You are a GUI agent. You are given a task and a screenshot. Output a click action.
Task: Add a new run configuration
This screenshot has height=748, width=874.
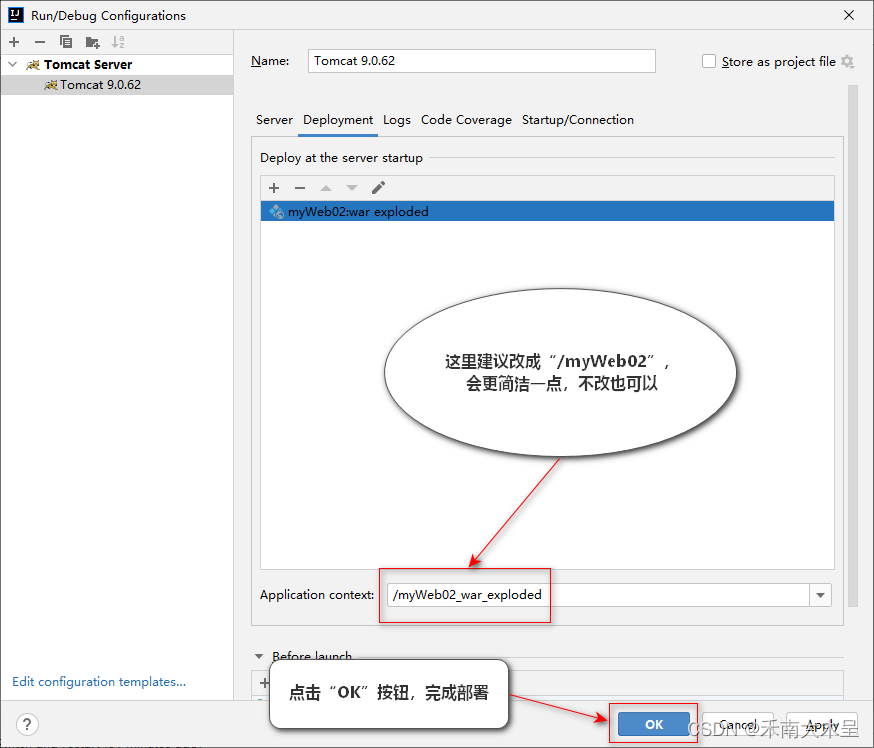[x=14, y=42]
